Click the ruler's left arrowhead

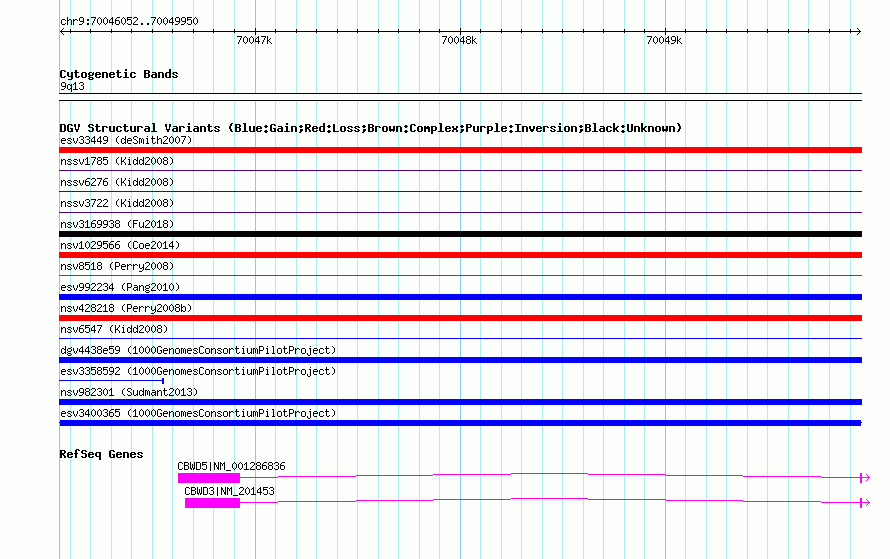click(62, 31)
